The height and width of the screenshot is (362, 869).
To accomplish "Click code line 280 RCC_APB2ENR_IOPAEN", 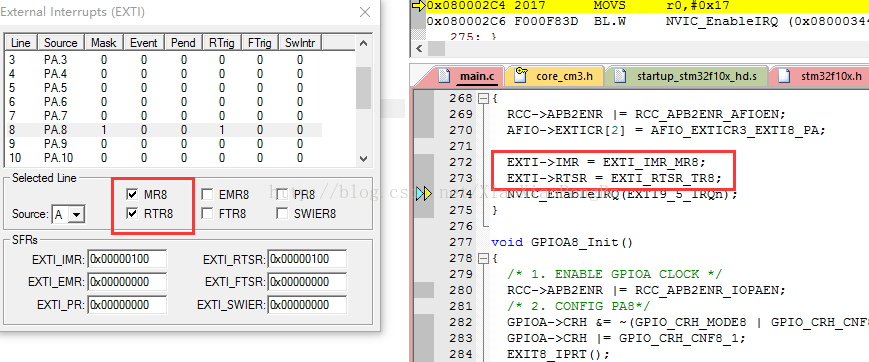I will click(x=646, y=290).
